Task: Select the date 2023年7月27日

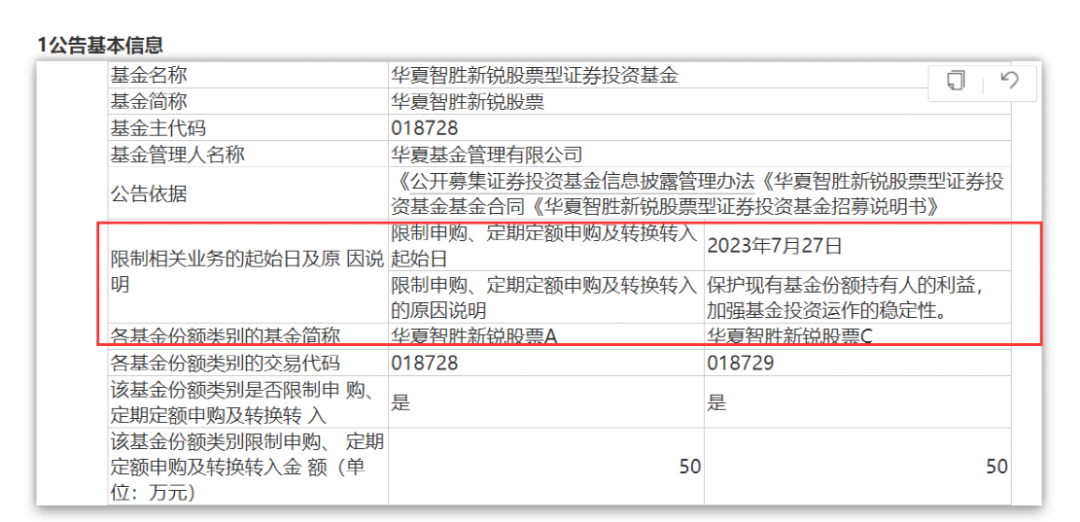Action: (x=775, y=246)
